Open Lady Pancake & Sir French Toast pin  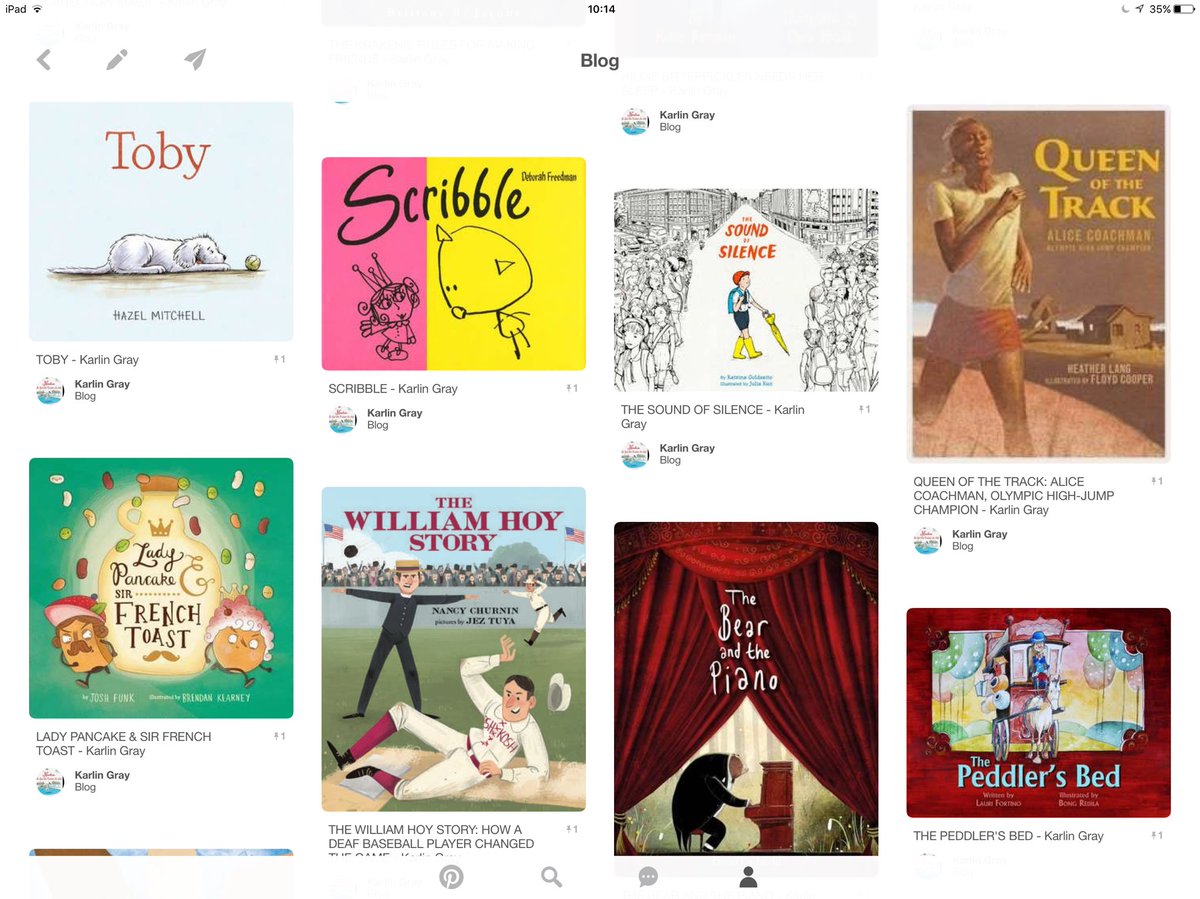pos(161,588)
